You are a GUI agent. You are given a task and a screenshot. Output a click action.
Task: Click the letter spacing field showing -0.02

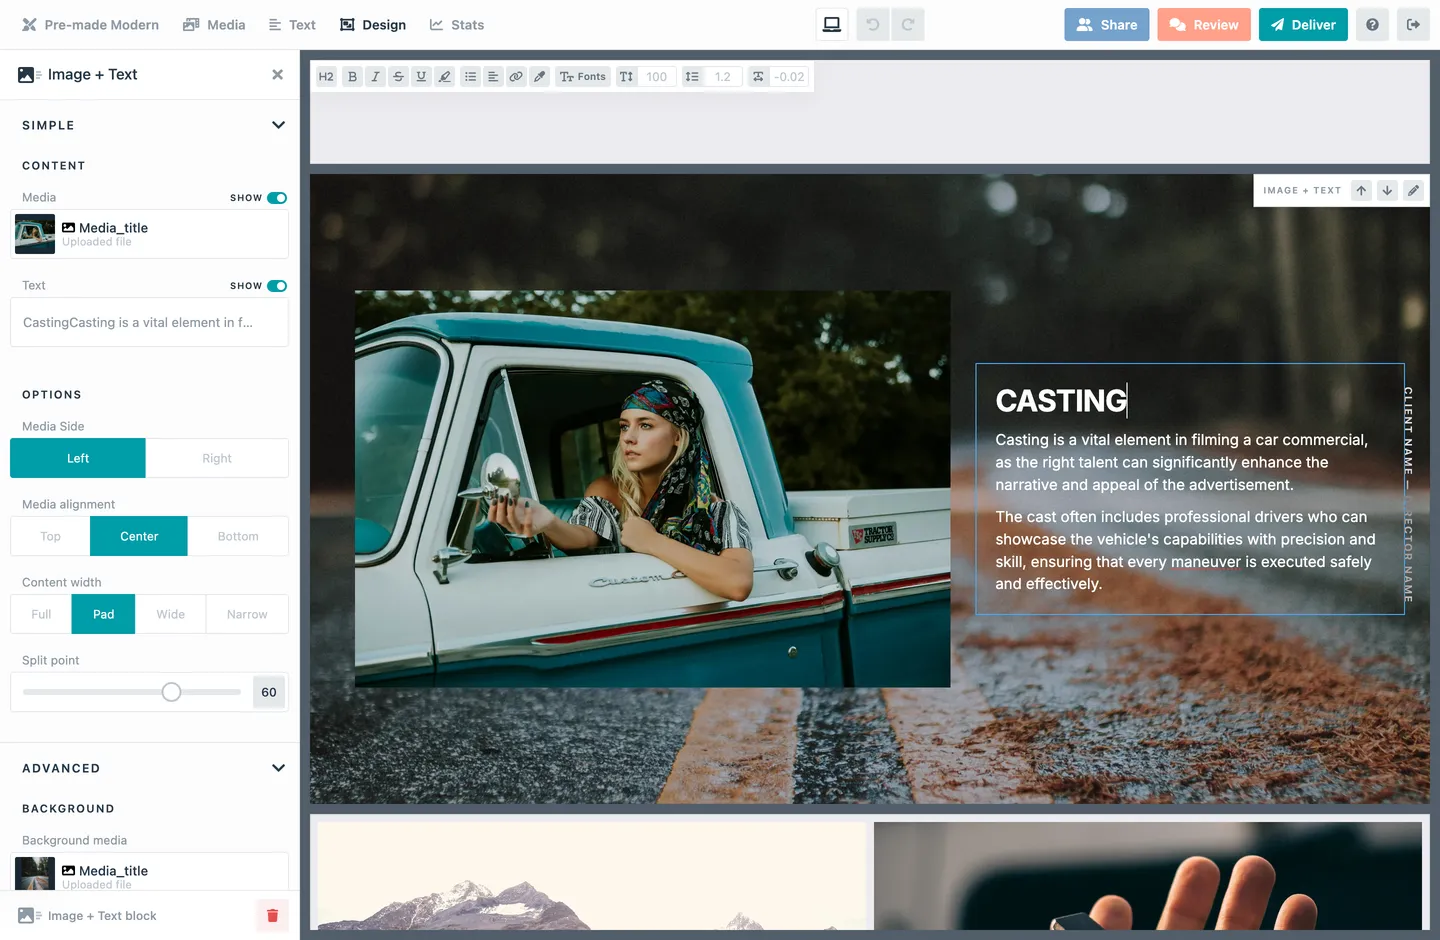click(x=789, y=77)
